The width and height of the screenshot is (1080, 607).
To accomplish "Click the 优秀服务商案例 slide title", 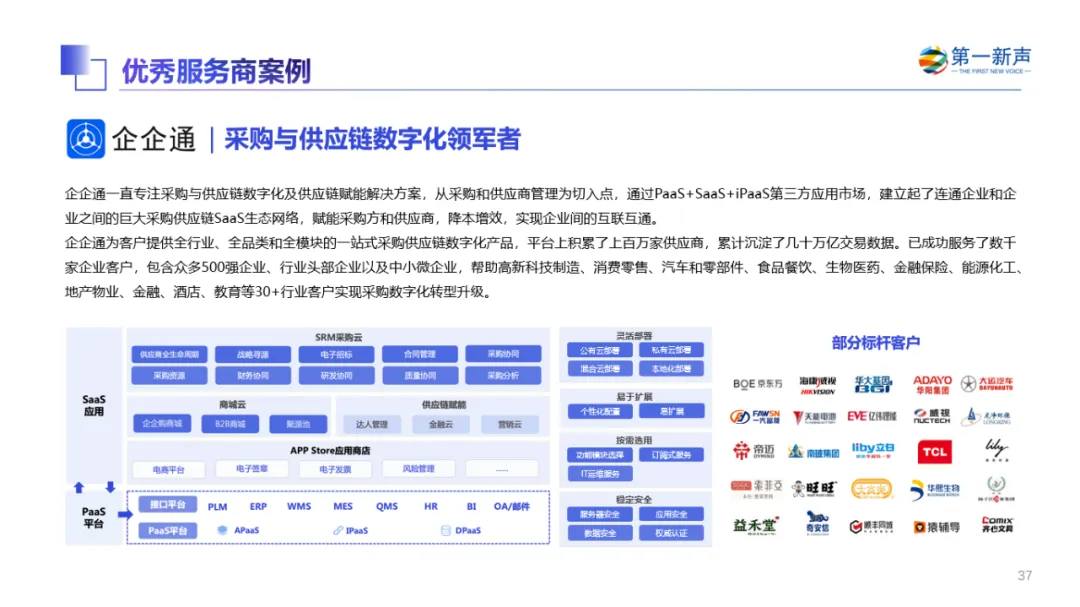I will tap(216, 71).
